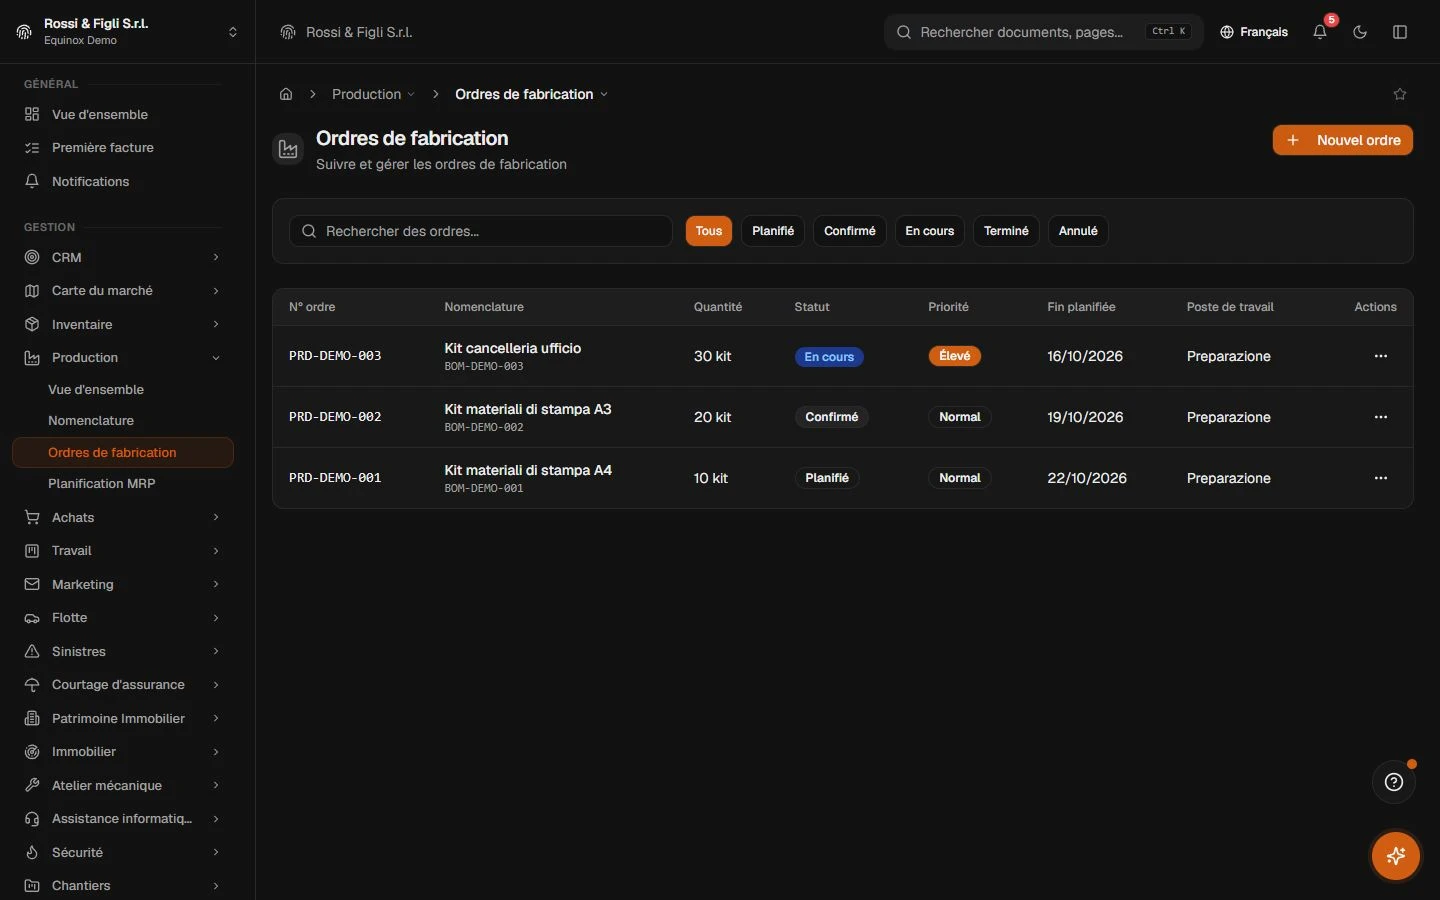The width and height of the screenshot is (1440, 900).
Task: Open actions menu for PRD-DEMO-003
Action: click(x=1381, y=356)
